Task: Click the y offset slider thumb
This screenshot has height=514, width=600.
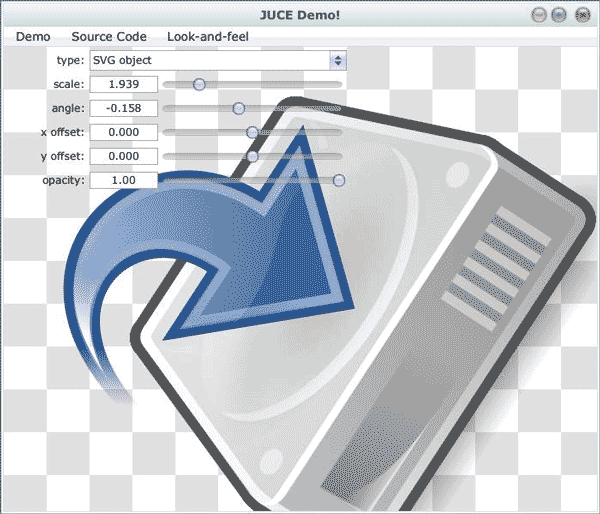Action: coord(252,156)
